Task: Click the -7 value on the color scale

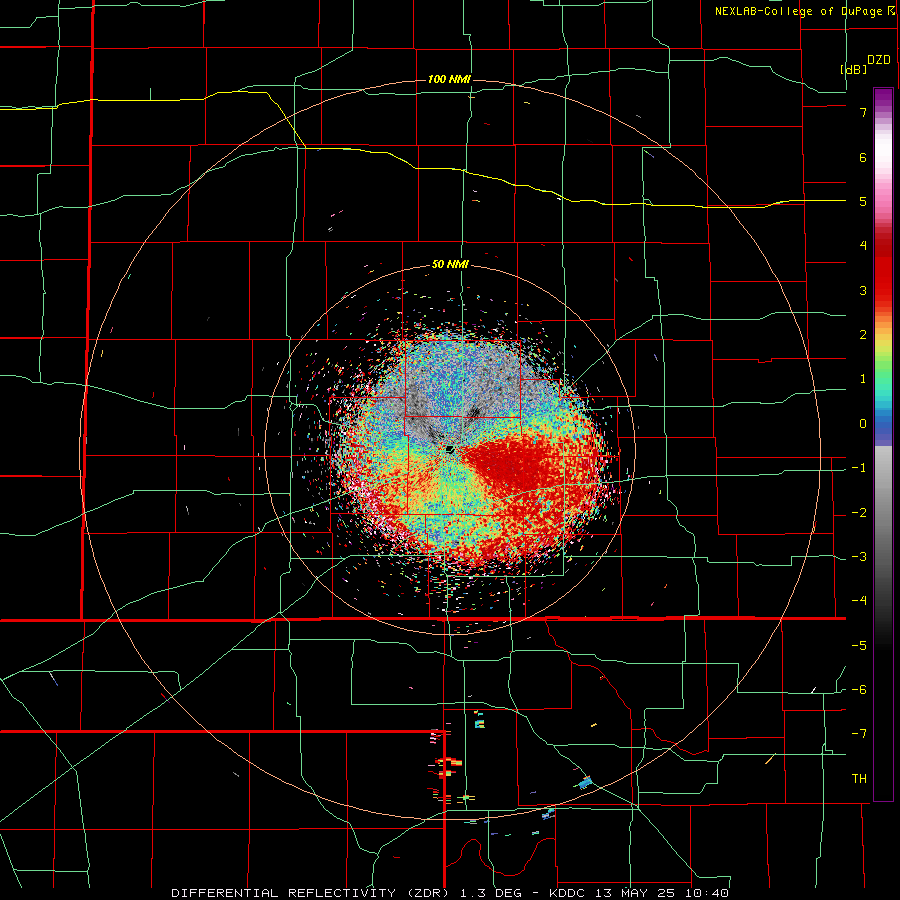Action: [859, 734]
